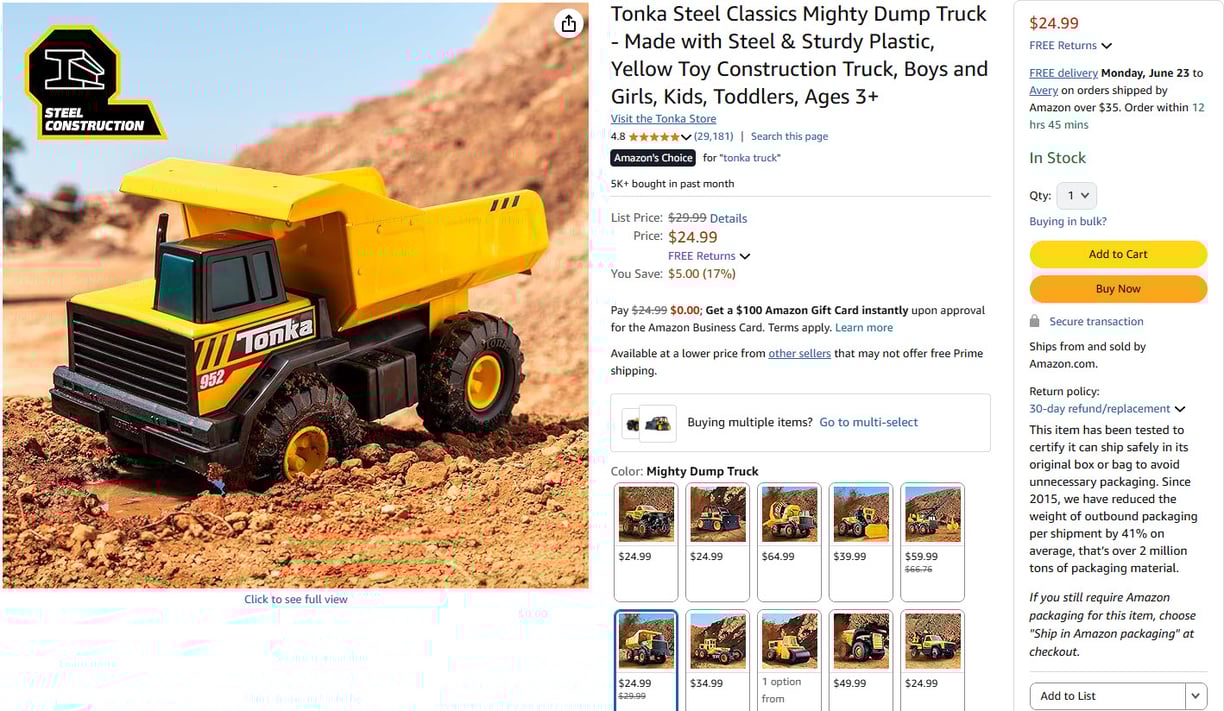This screenshot has height=711, width=1224.
Task: Expand 30-day refund/replacement policy details
Action: coord(1107,409)
